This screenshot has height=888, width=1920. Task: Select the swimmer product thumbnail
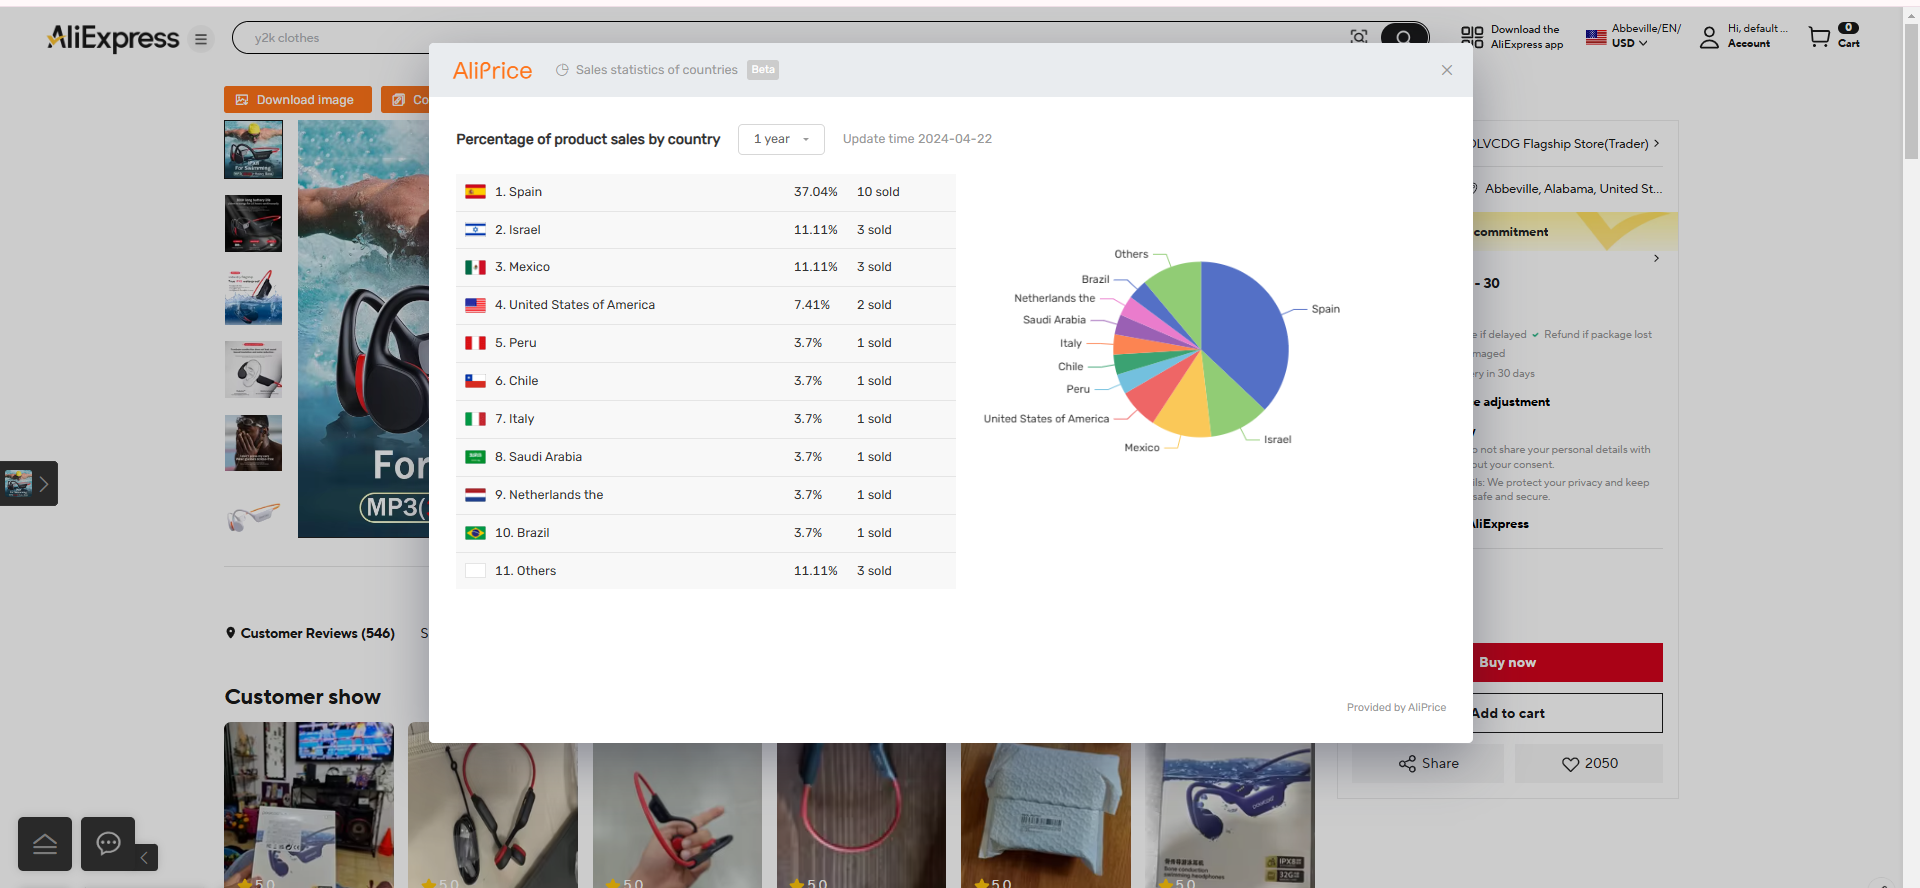click(254, 150)
